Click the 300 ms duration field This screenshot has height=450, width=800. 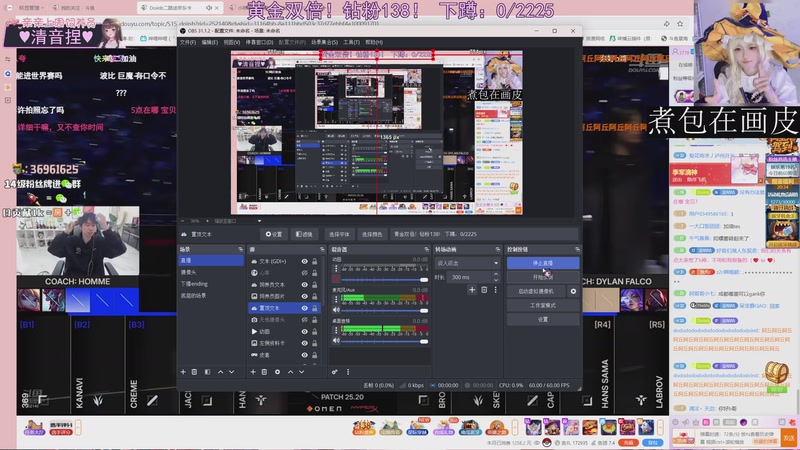coord(469,277)
